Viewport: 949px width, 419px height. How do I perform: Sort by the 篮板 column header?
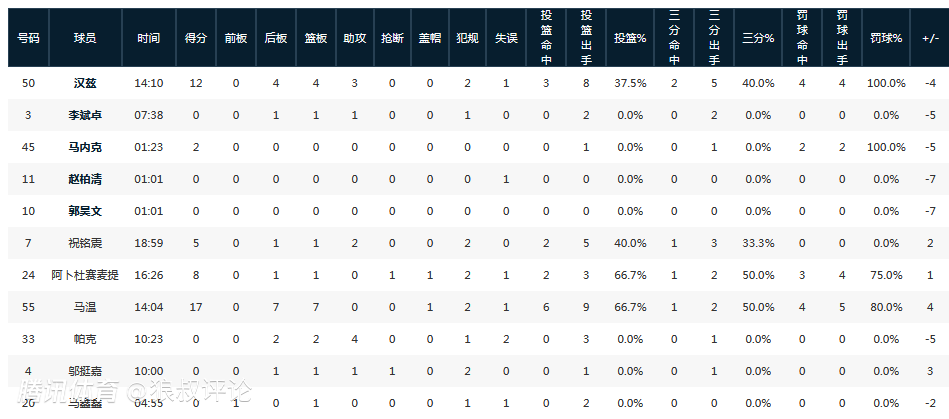click(x=316, y=38)
